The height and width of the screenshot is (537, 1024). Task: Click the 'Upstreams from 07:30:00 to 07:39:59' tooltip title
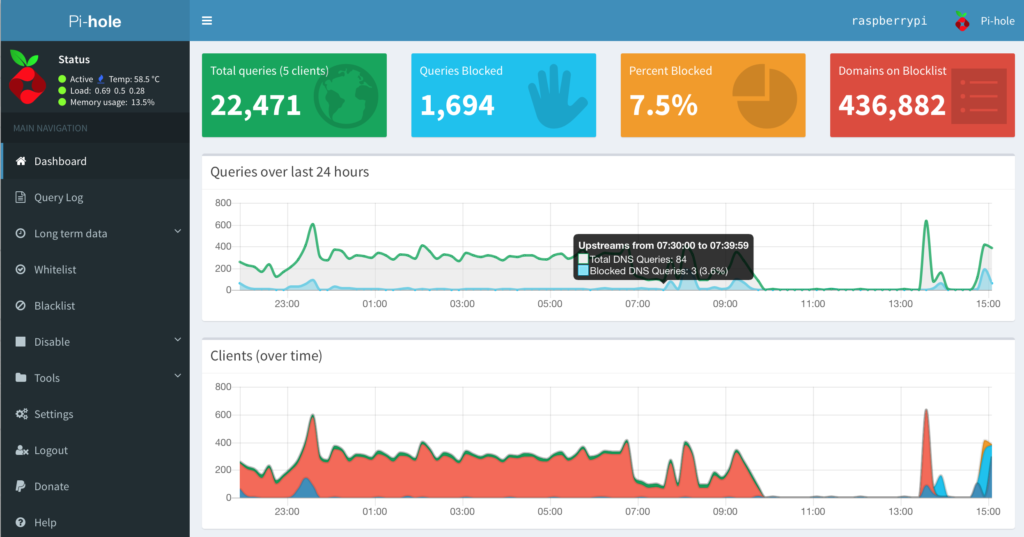[664, 246]
